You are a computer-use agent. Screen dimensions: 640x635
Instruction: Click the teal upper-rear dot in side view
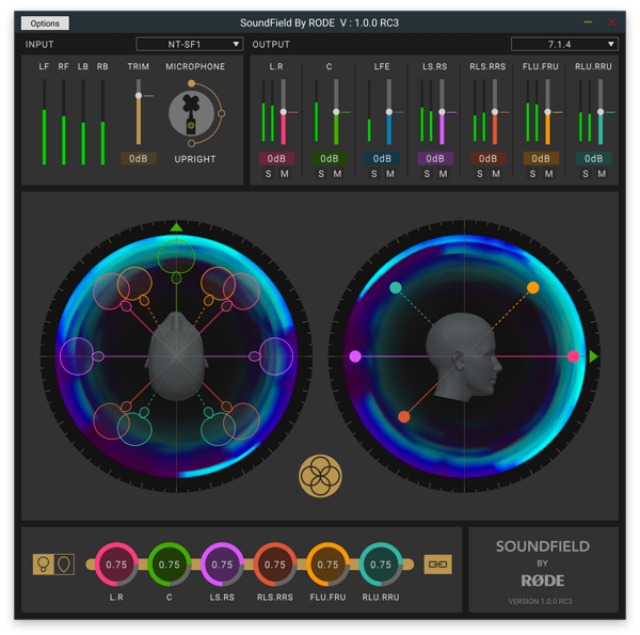tap(396, 288)
